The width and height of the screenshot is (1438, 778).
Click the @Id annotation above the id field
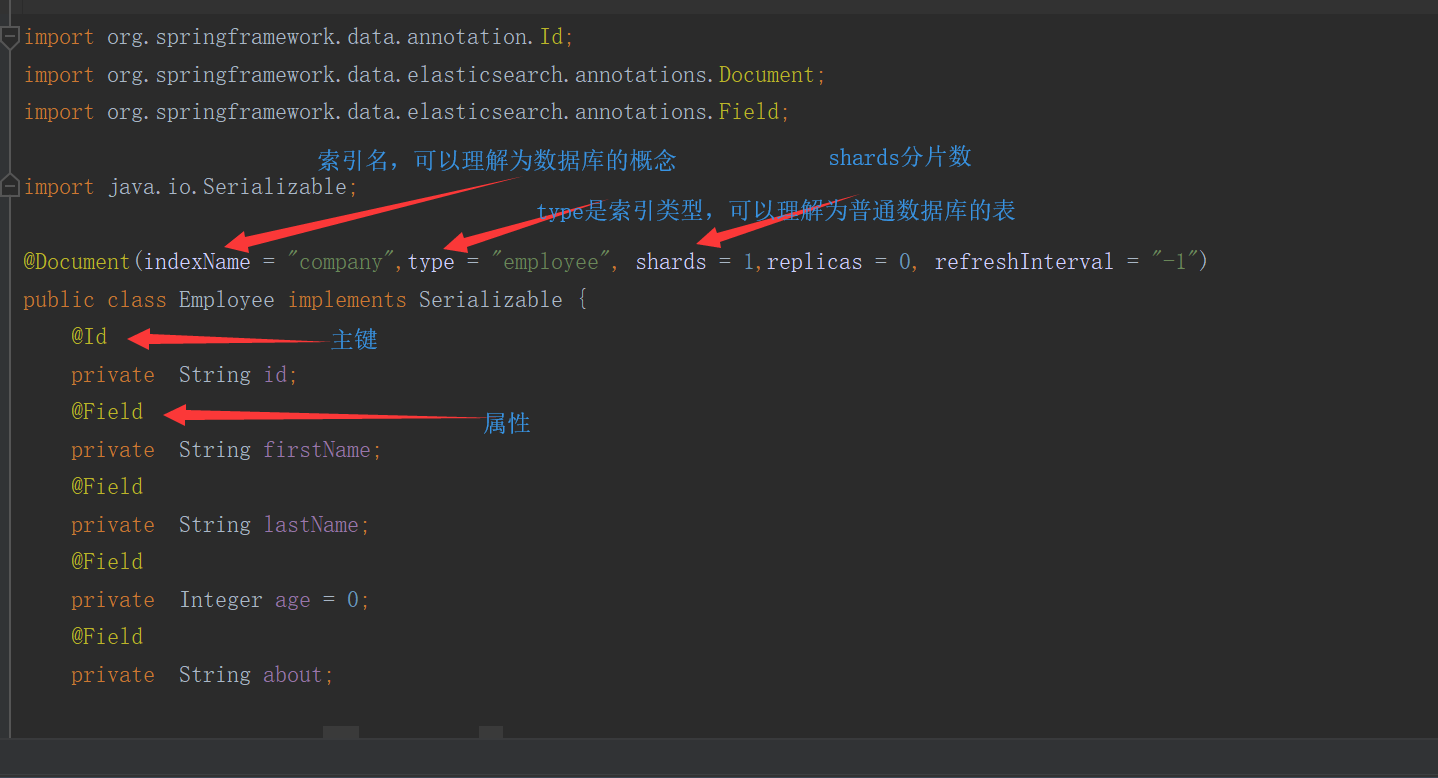[88, 336]
